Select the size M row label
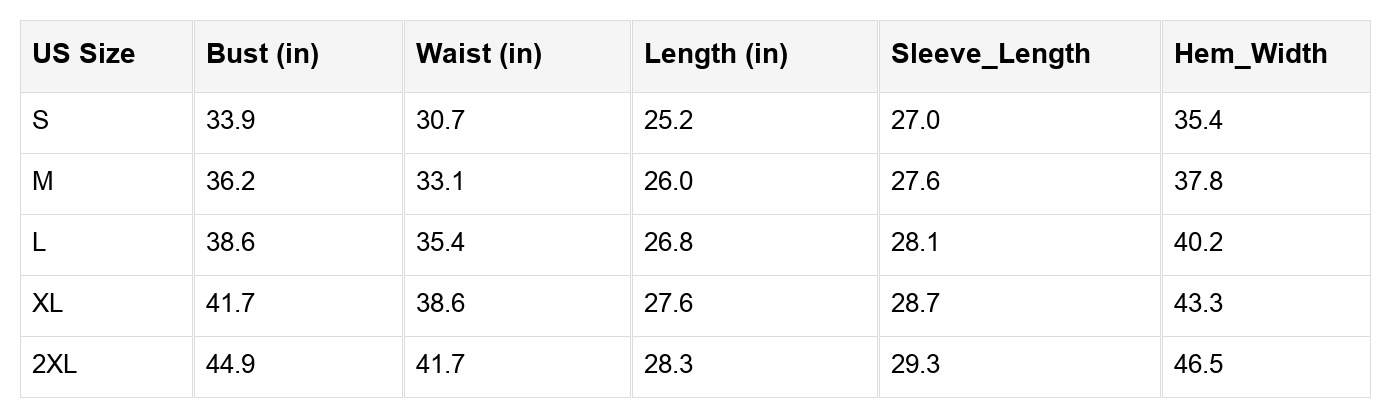Viewport: 1390px width, 417px height. click(43, 182)
